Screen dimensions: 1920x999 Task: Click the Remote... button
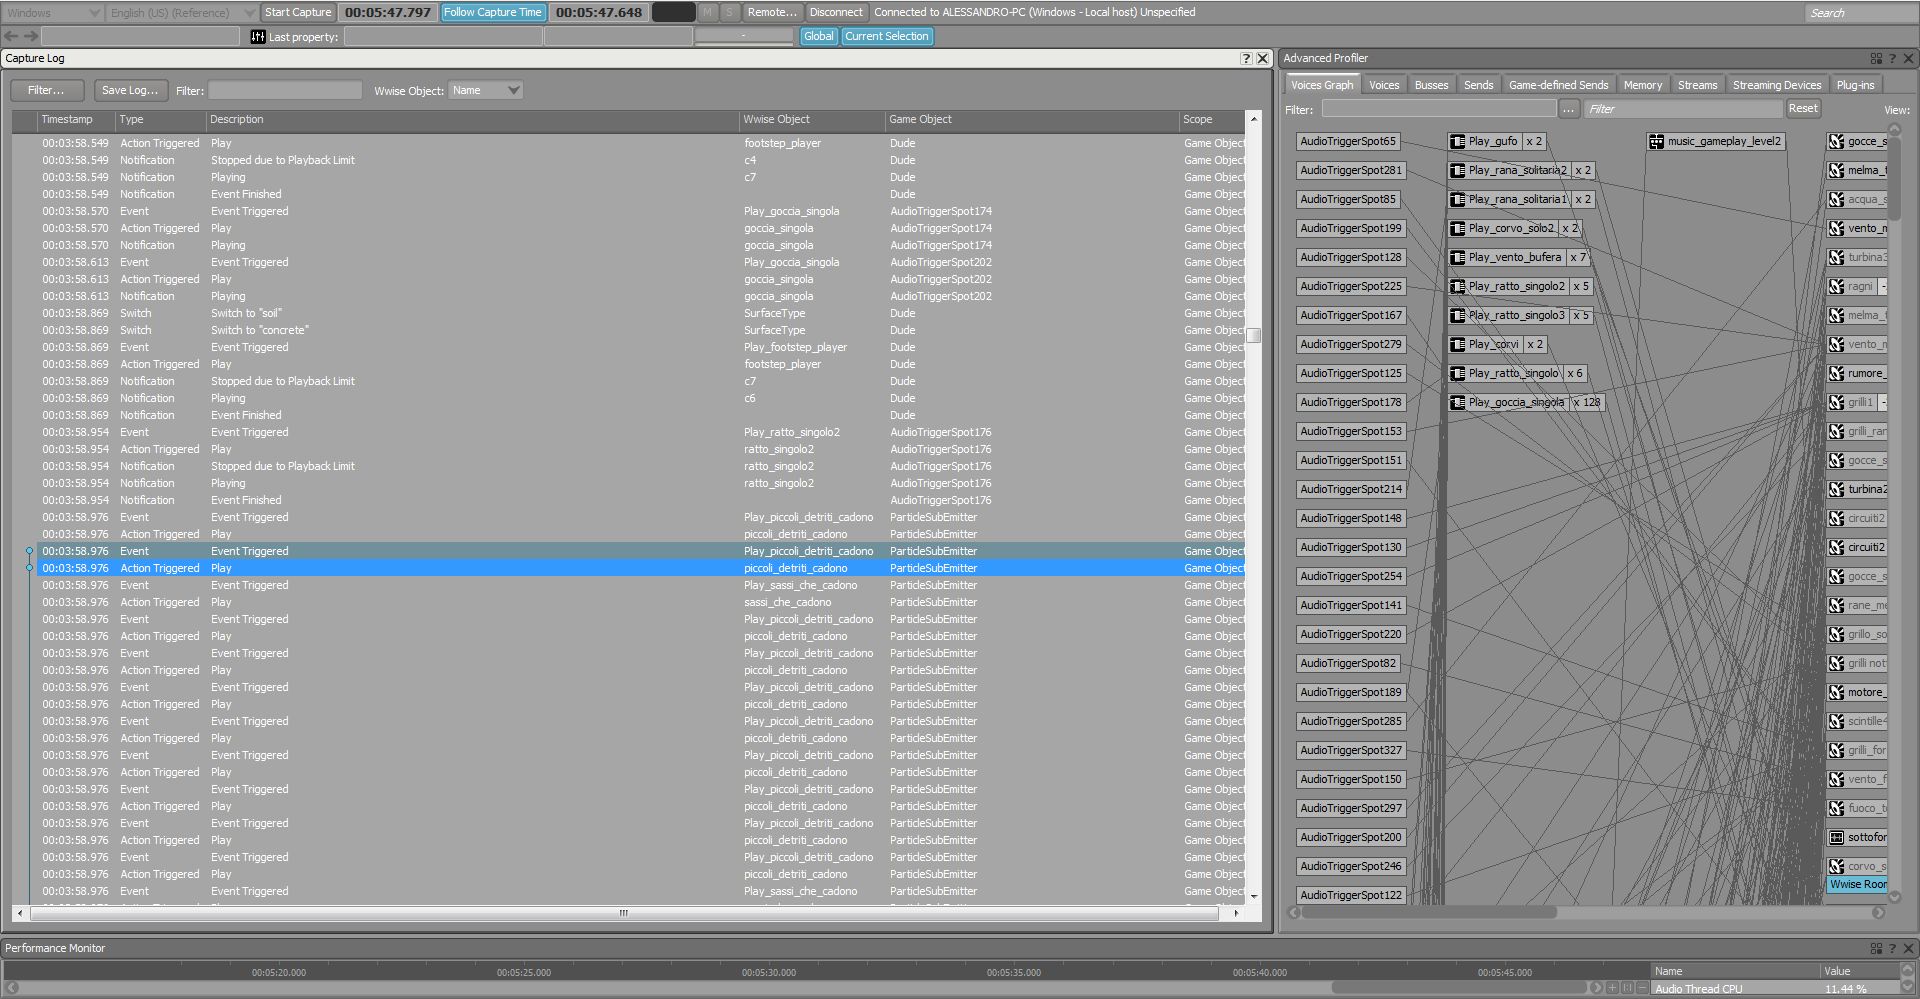click(x=772, y=12)
